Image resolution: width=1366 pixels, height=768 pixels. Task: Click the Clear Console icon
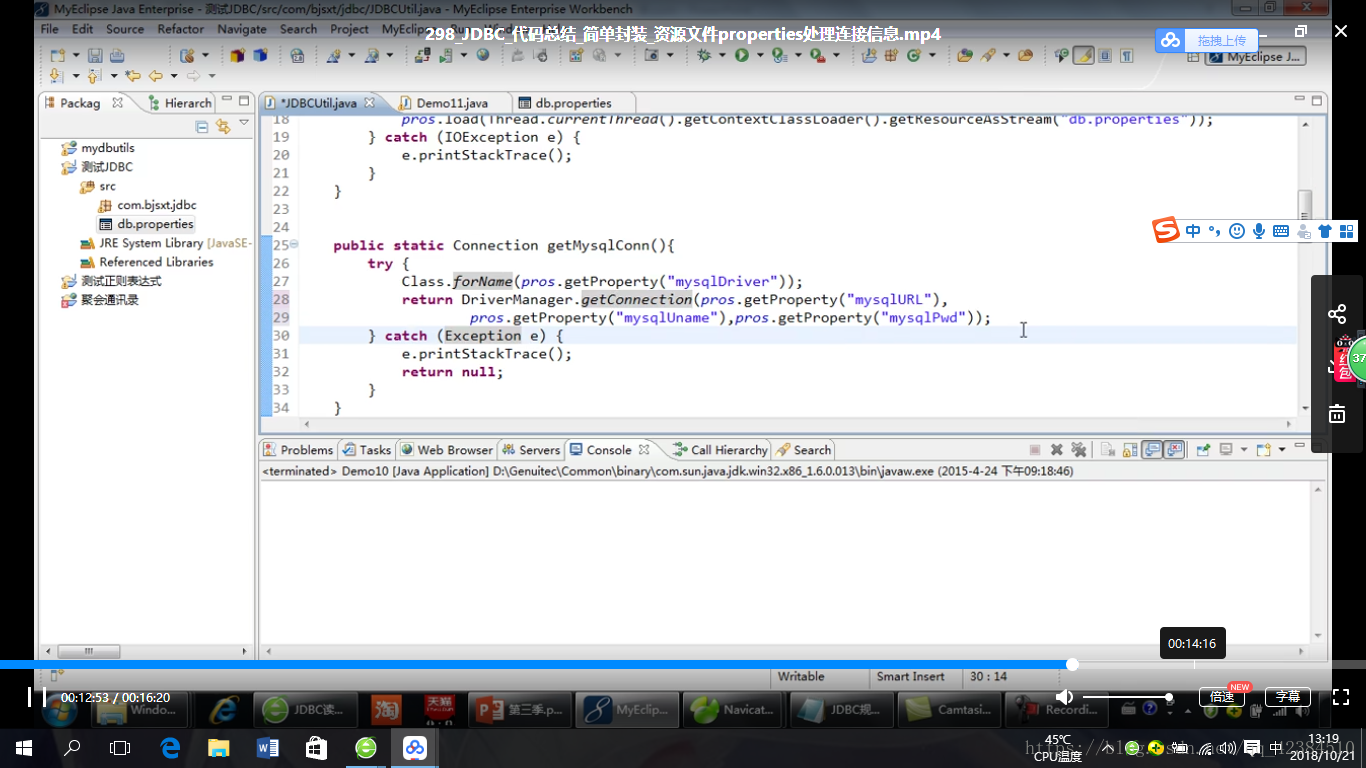[x=1107, y=450]
